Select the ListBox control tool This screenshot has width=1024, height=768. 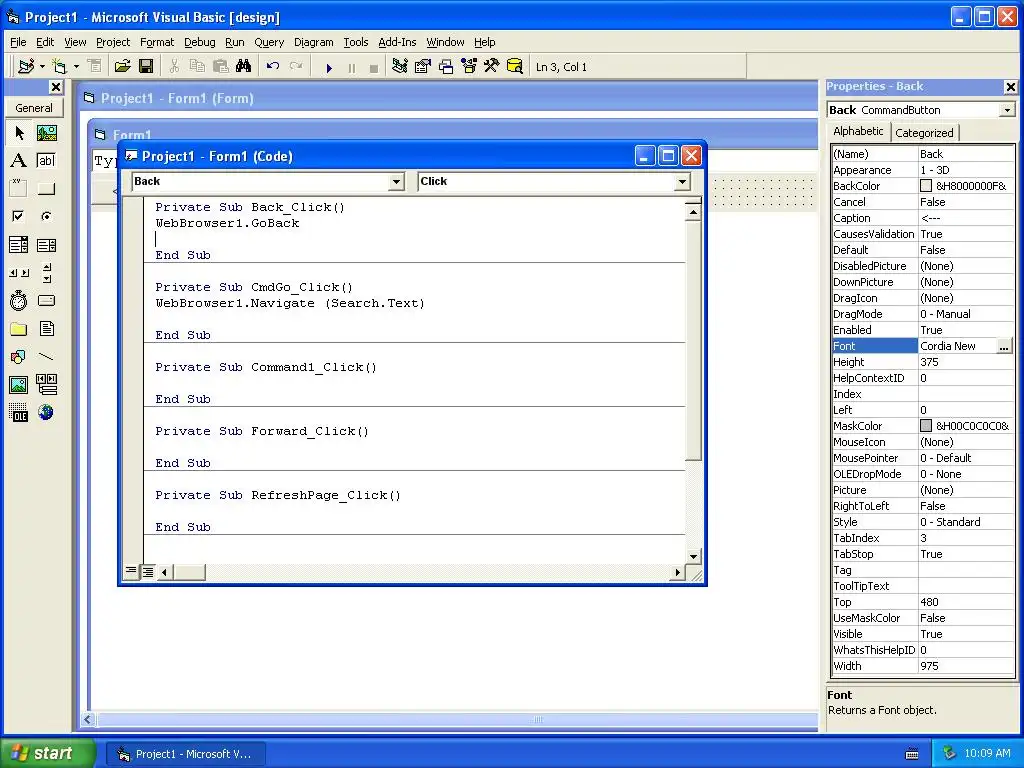[x=46, y=245]
